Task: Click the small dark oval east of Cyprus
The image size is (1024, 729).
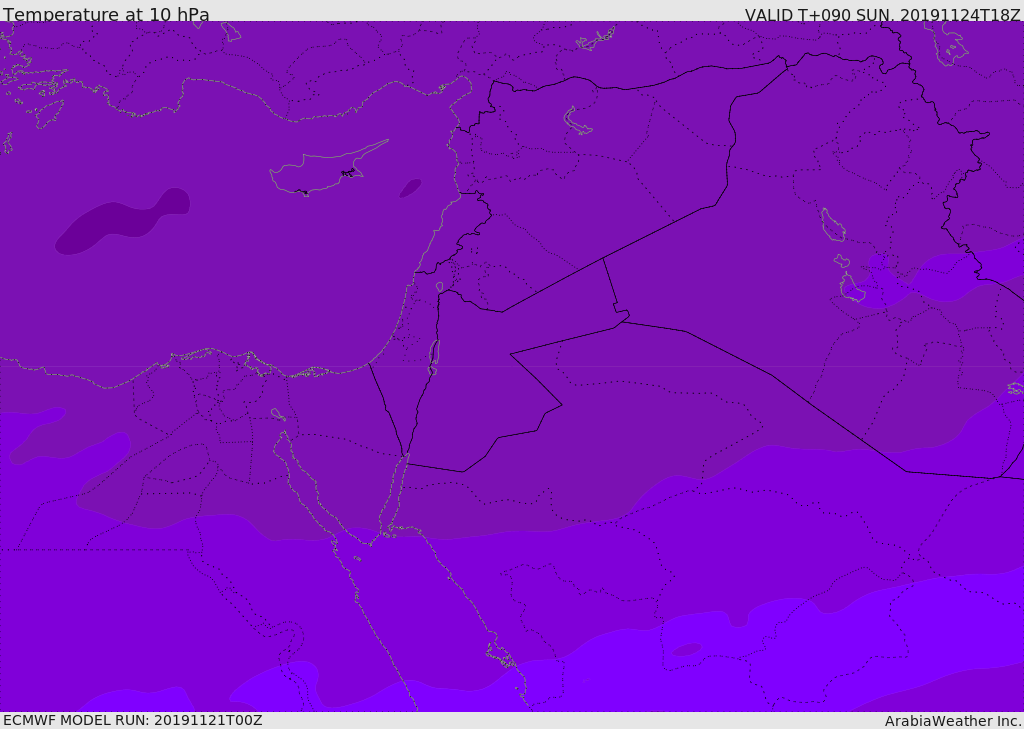Action: click(410, 188)
